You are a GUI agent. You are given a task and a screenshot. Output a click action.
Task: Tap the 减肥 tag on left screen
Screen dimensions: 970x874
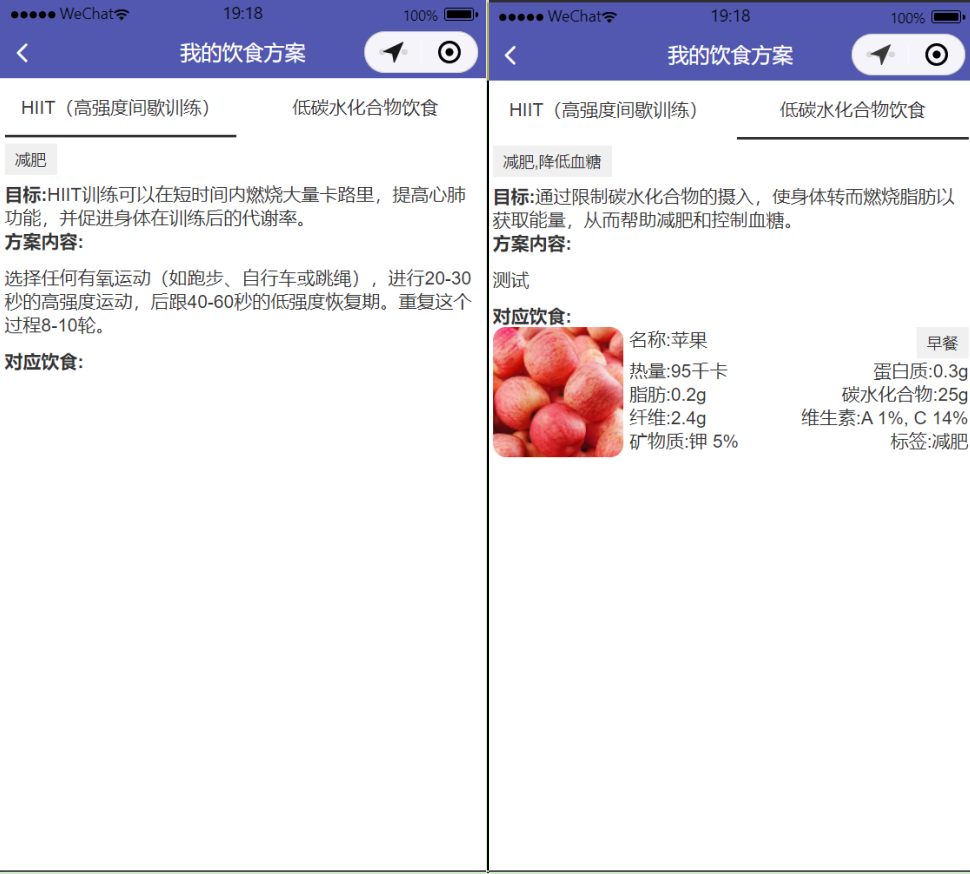31,160
